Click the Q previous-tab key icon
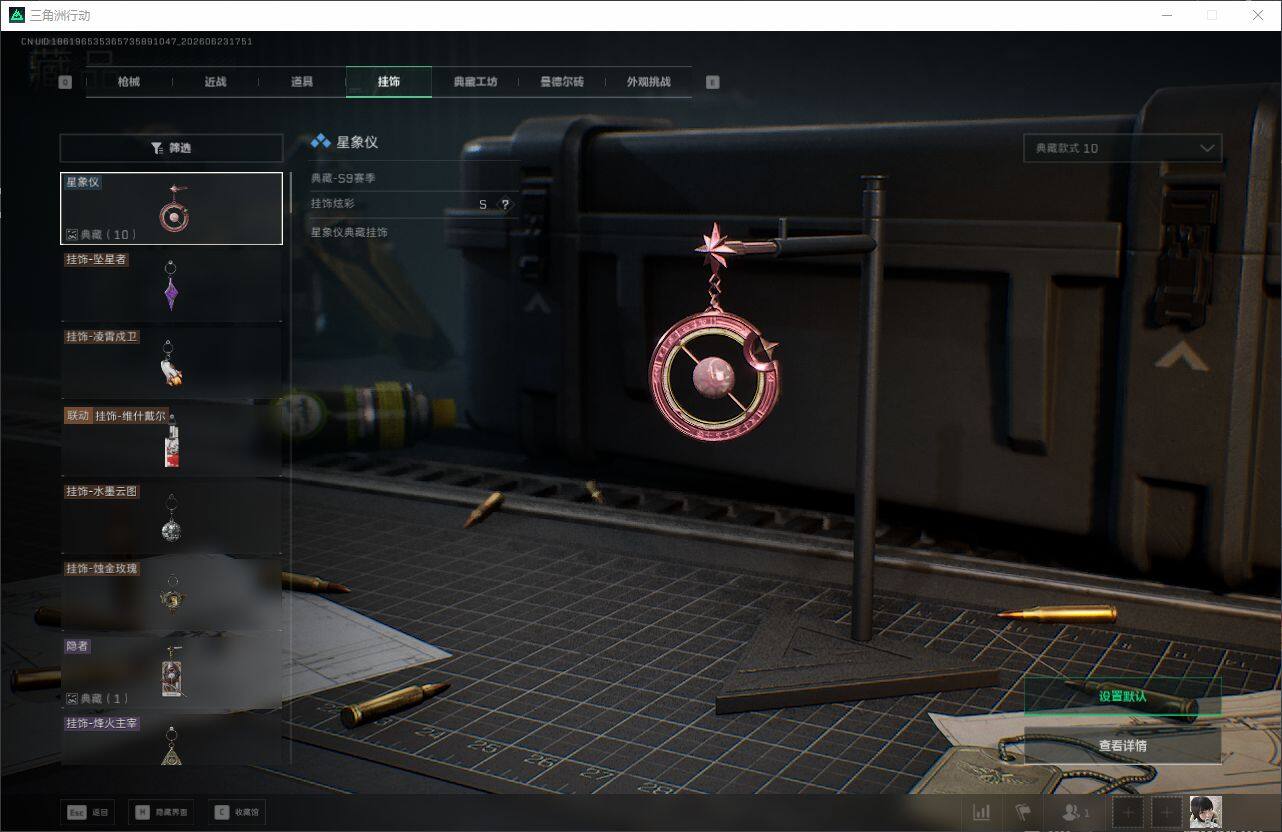 point(65,83)
